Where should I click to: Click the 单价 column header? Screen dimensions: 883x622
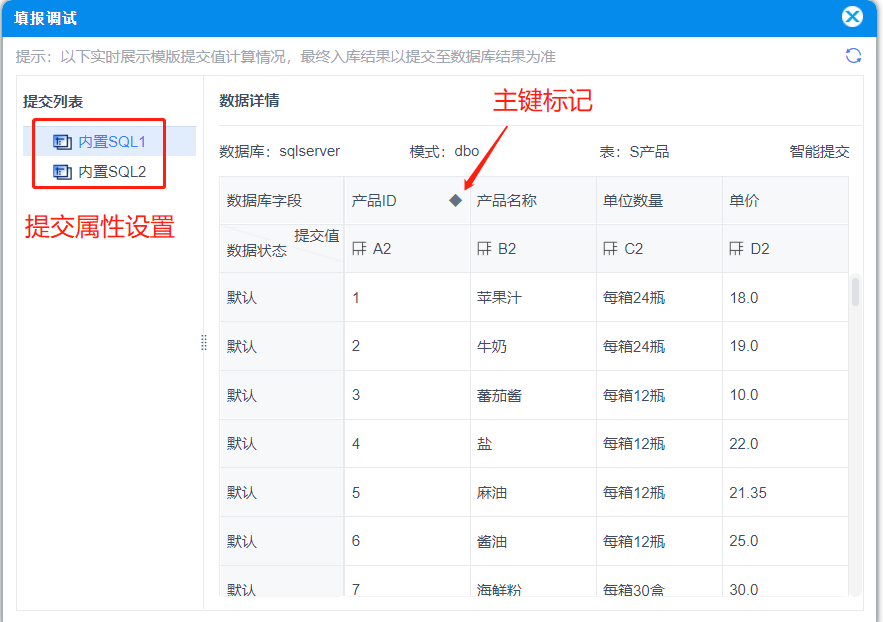click(785, 200)
